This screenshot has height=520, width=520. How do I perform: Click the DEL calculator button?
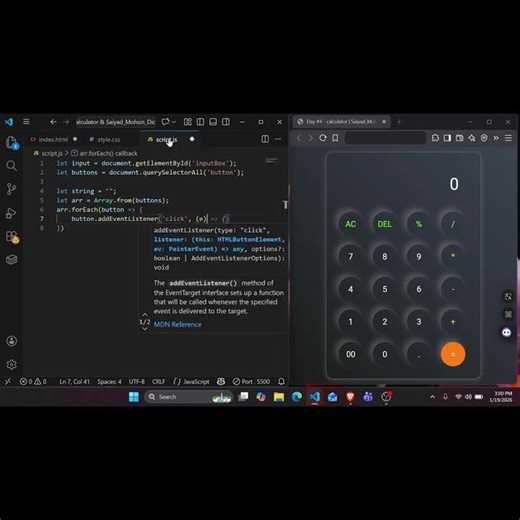pyautogui.click(x=384, y=224)
